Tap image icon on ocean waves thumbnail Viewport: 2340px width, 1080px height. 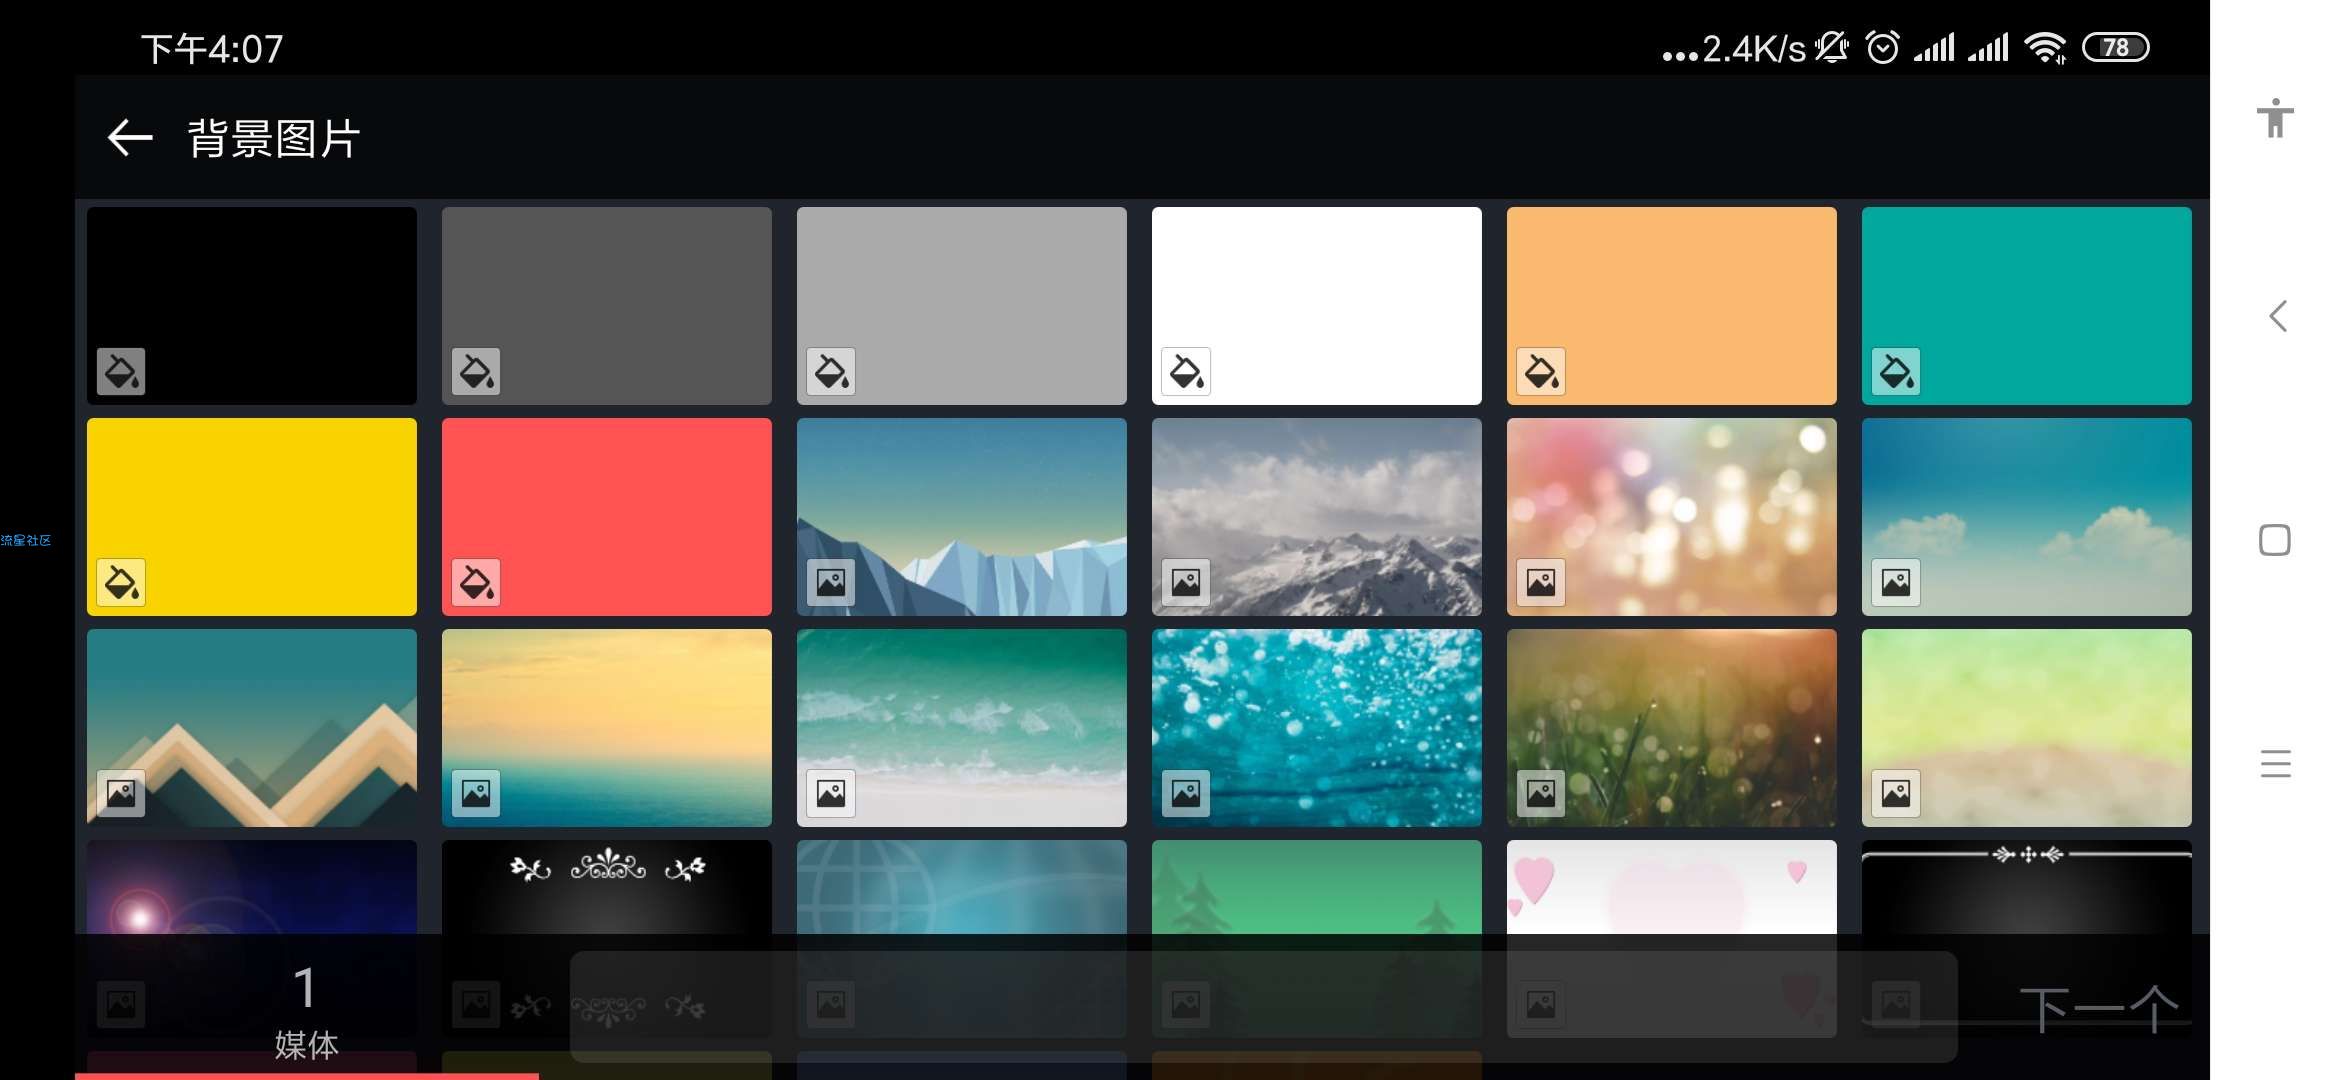coord(831,793)
